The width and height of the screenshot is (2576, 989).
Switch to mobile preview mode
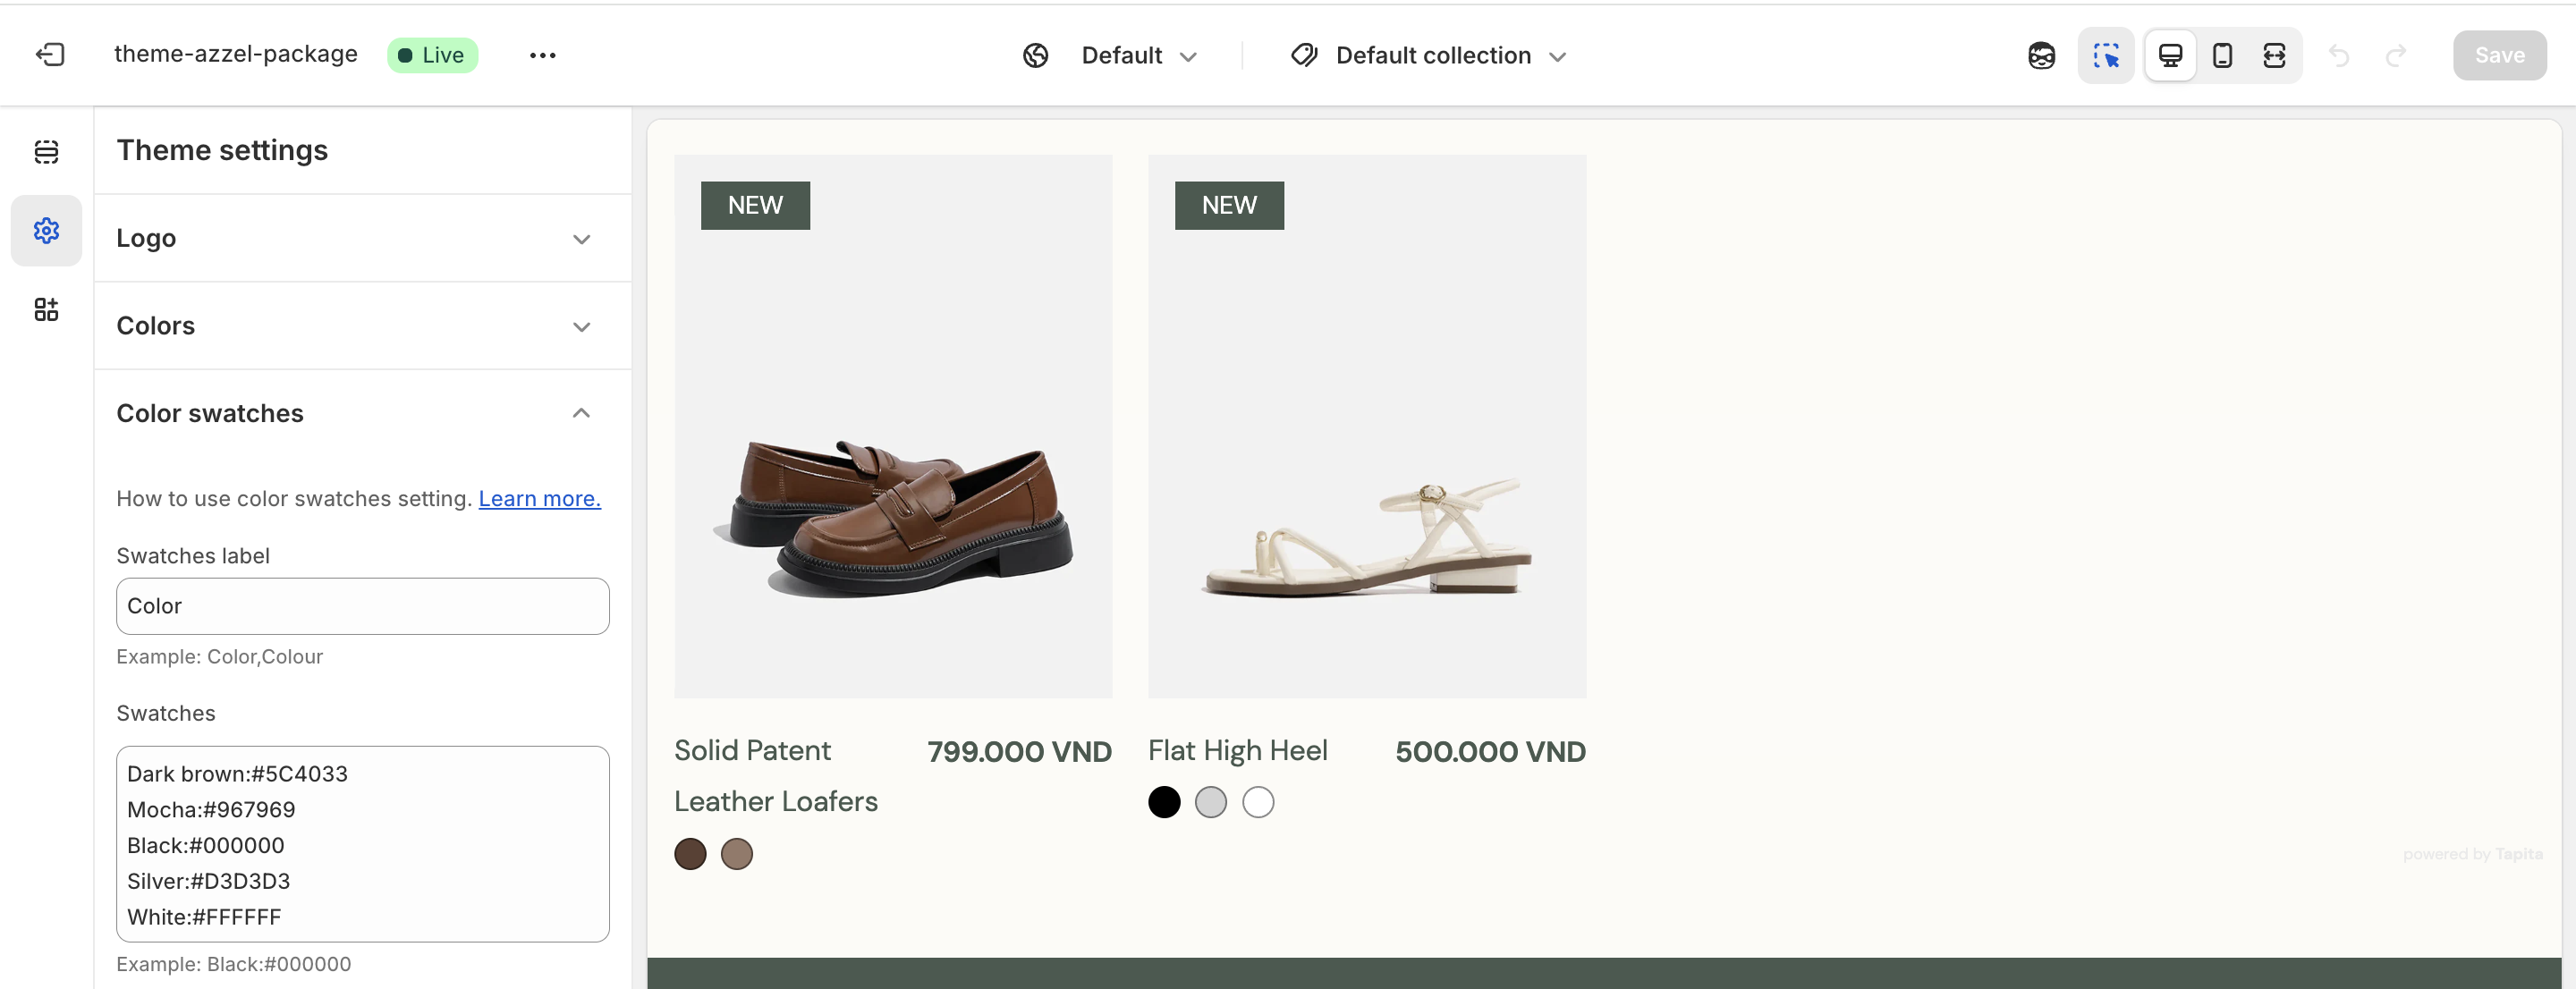(2221, 55)
